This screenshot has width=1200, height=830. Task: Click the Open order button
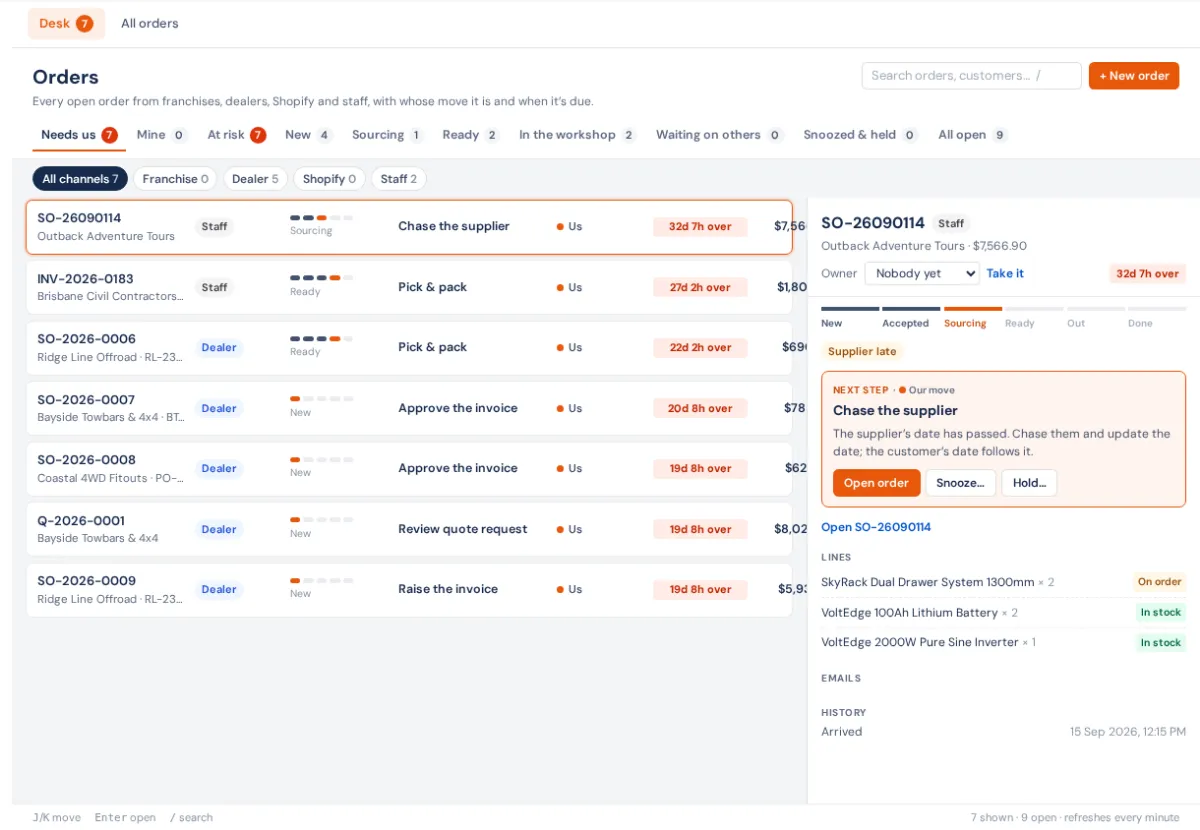click(876, 483)
